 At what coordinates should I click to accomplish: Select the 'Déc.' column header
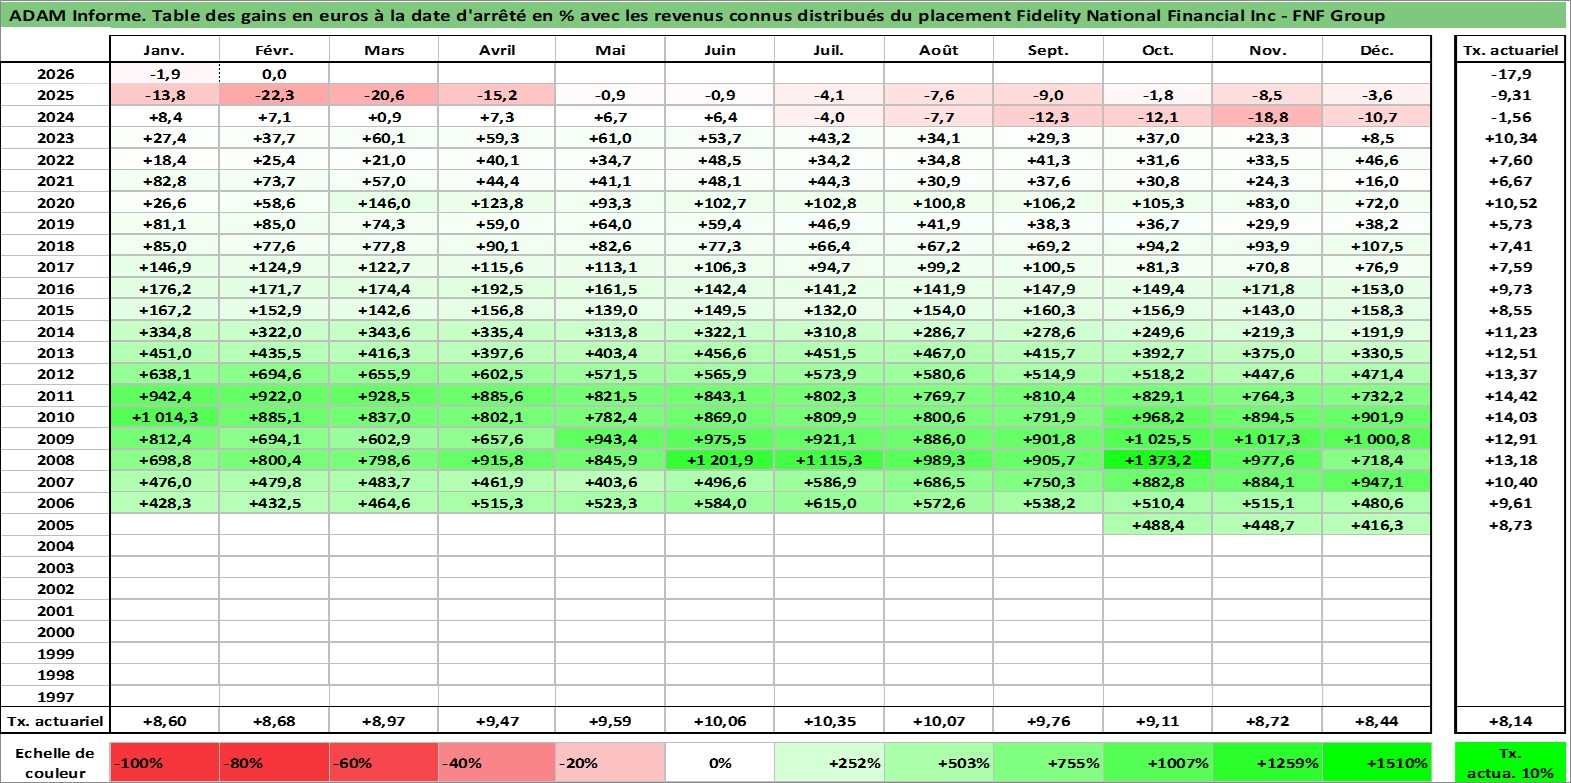tap(1377, 50)
